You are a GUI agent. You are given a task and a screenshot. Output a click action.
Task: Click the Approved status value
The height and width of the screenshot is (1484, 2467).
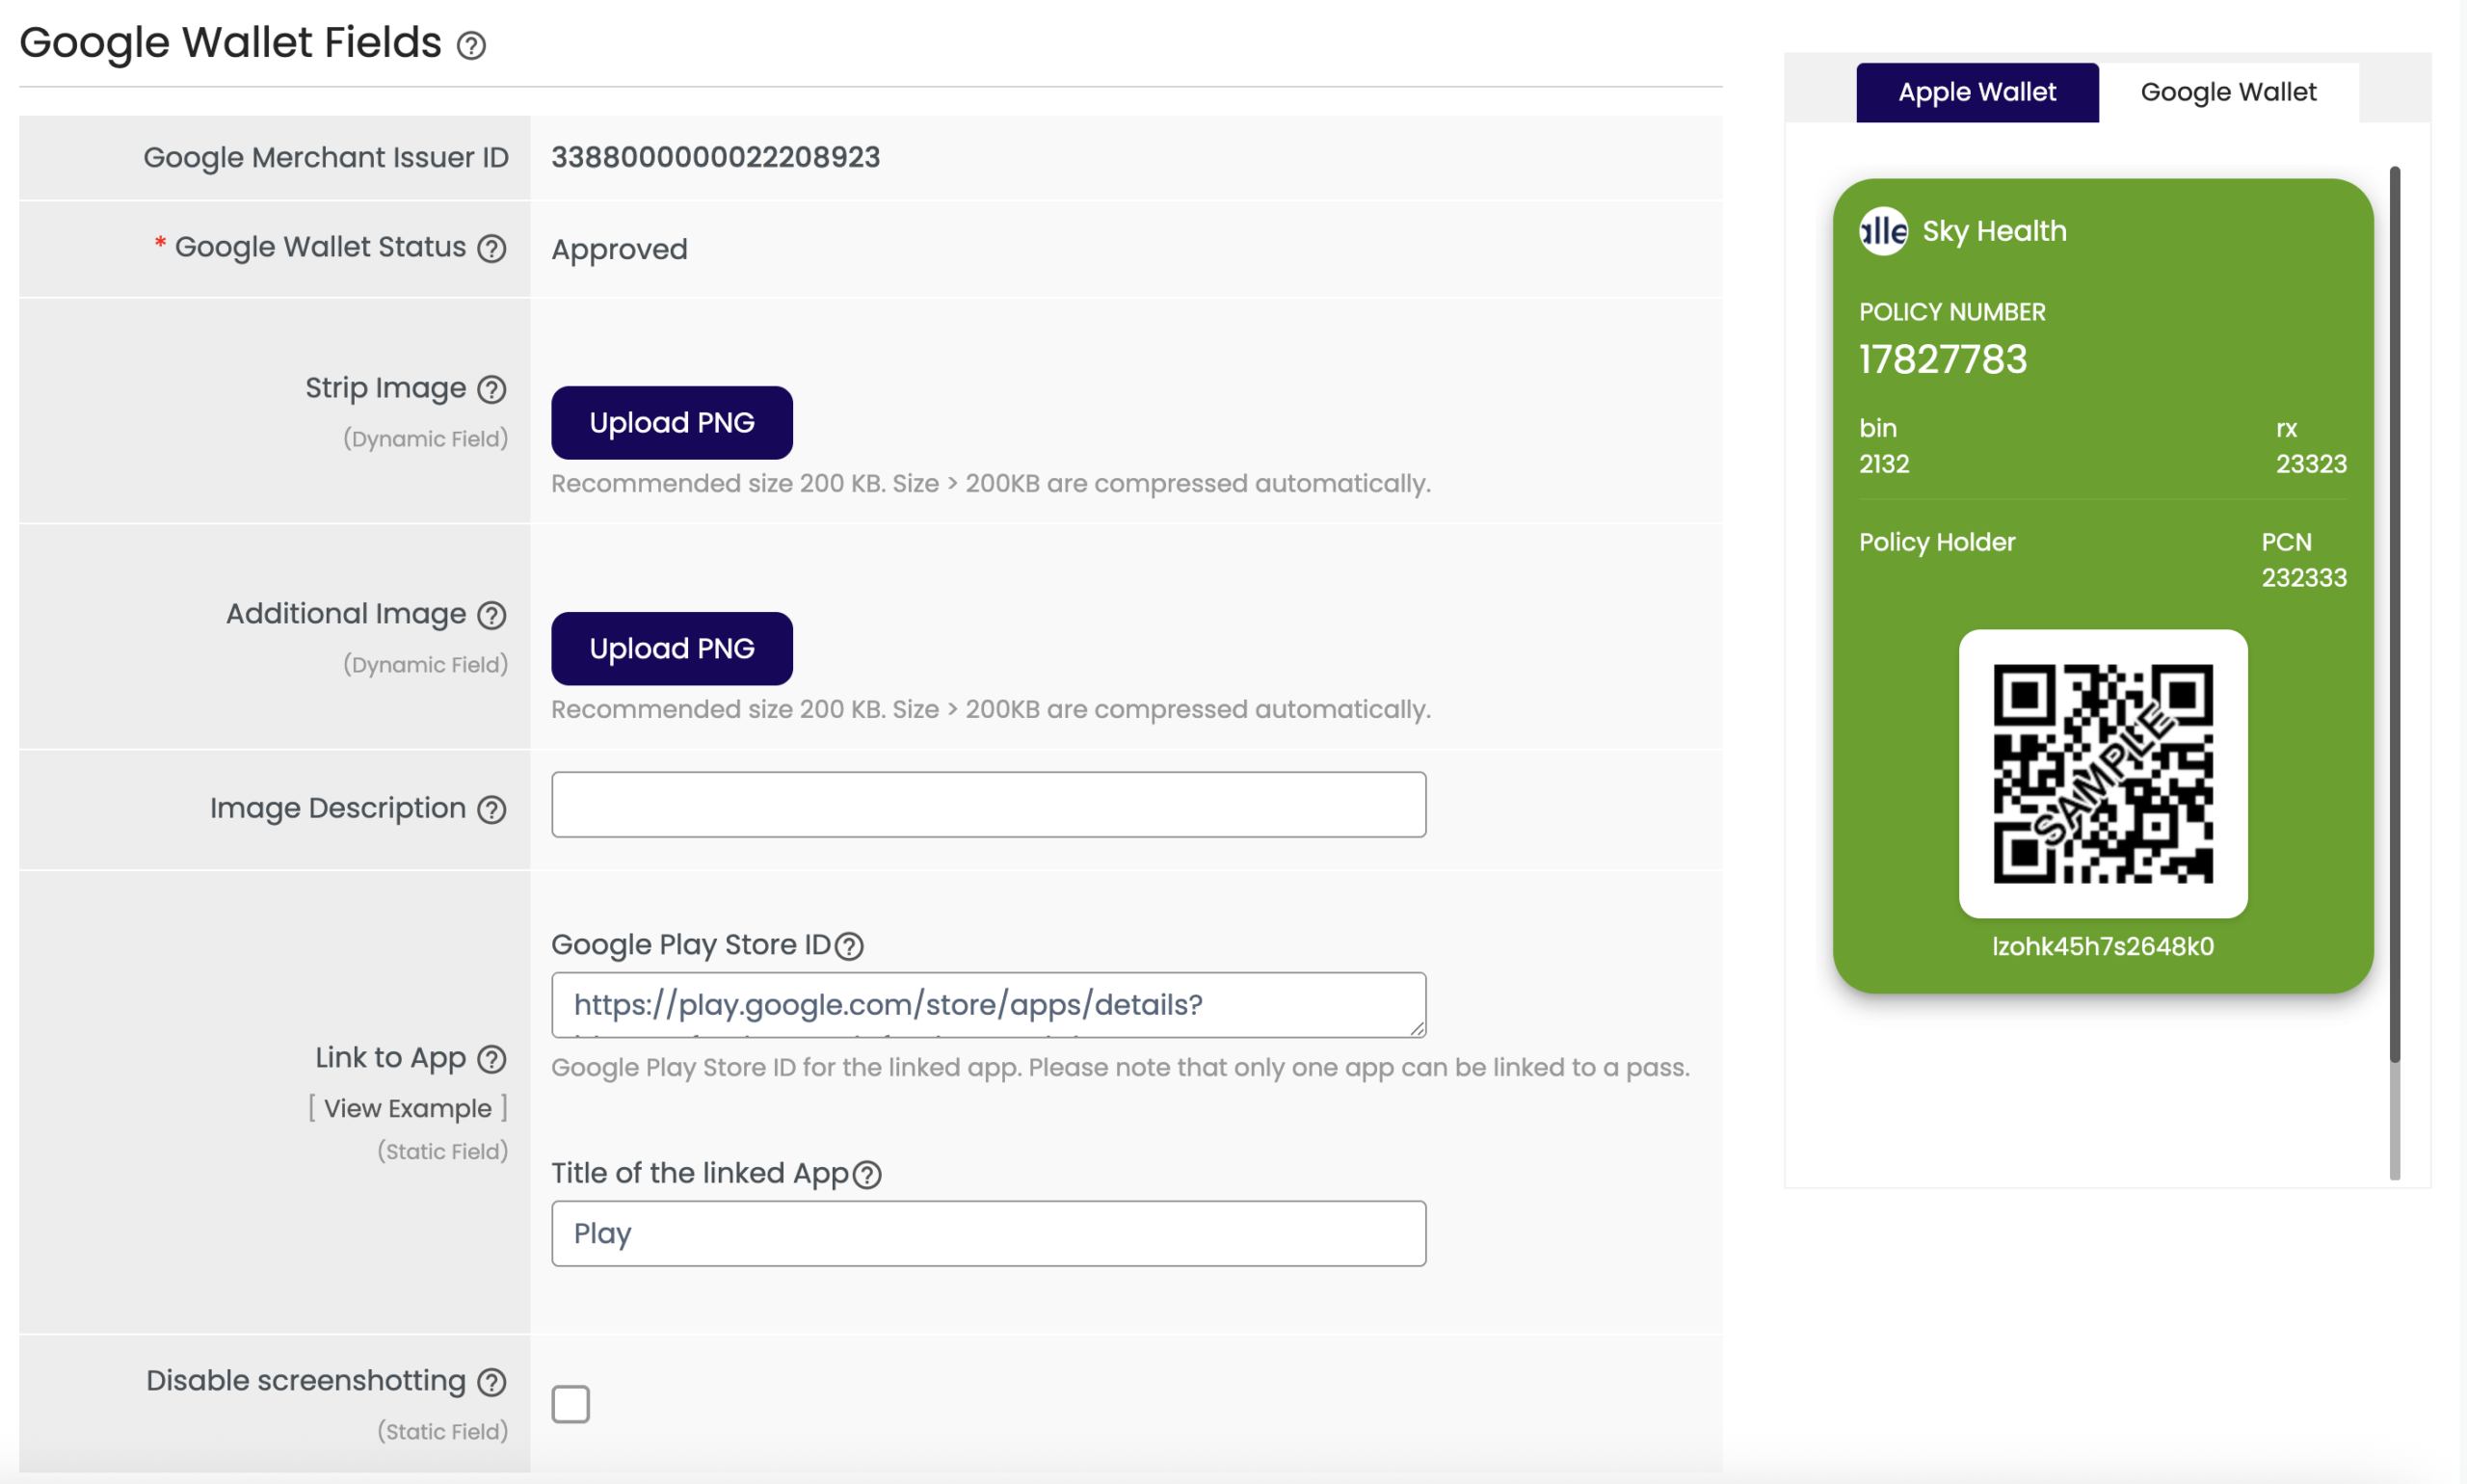[x=620, y=249]
